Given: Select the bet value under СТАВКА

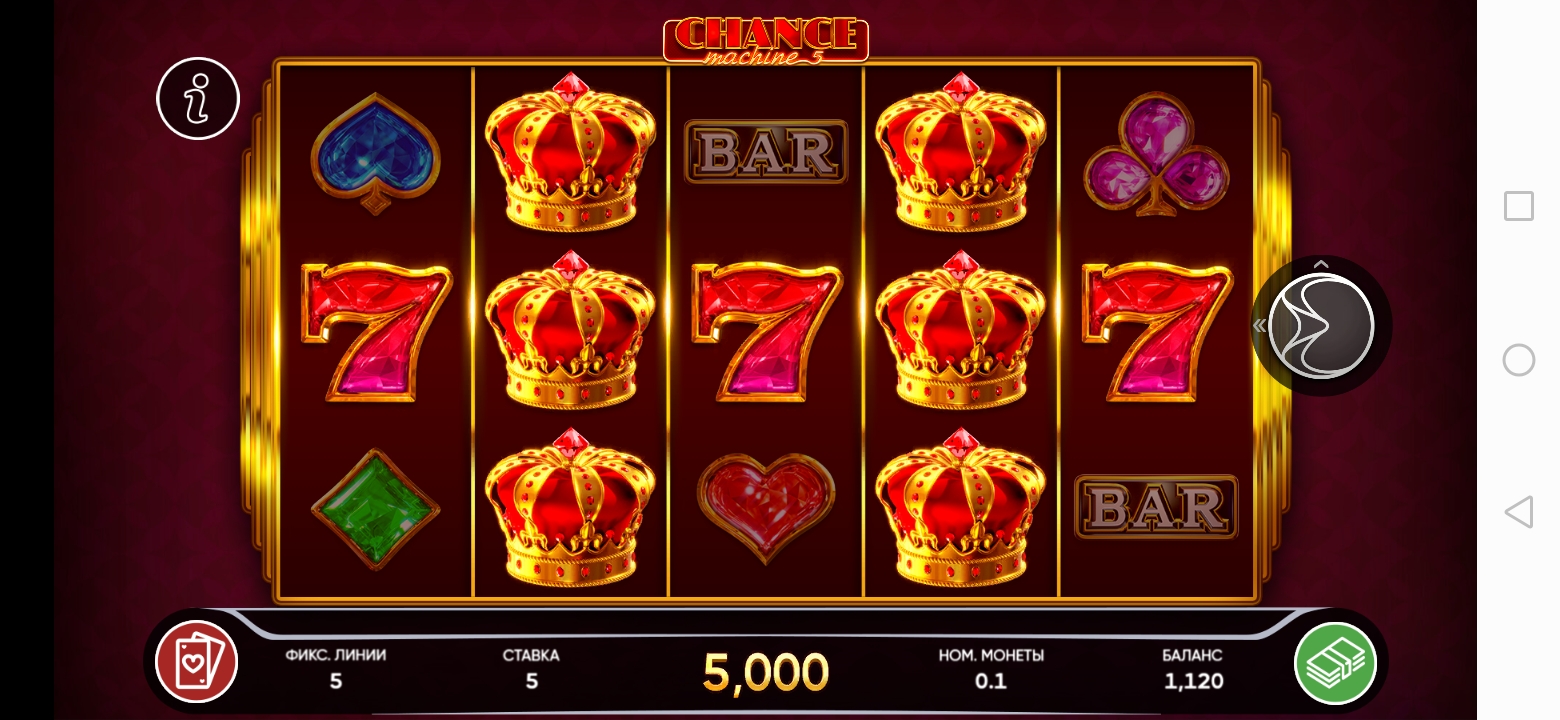Looking at the screenshot, I should [532, 681].
